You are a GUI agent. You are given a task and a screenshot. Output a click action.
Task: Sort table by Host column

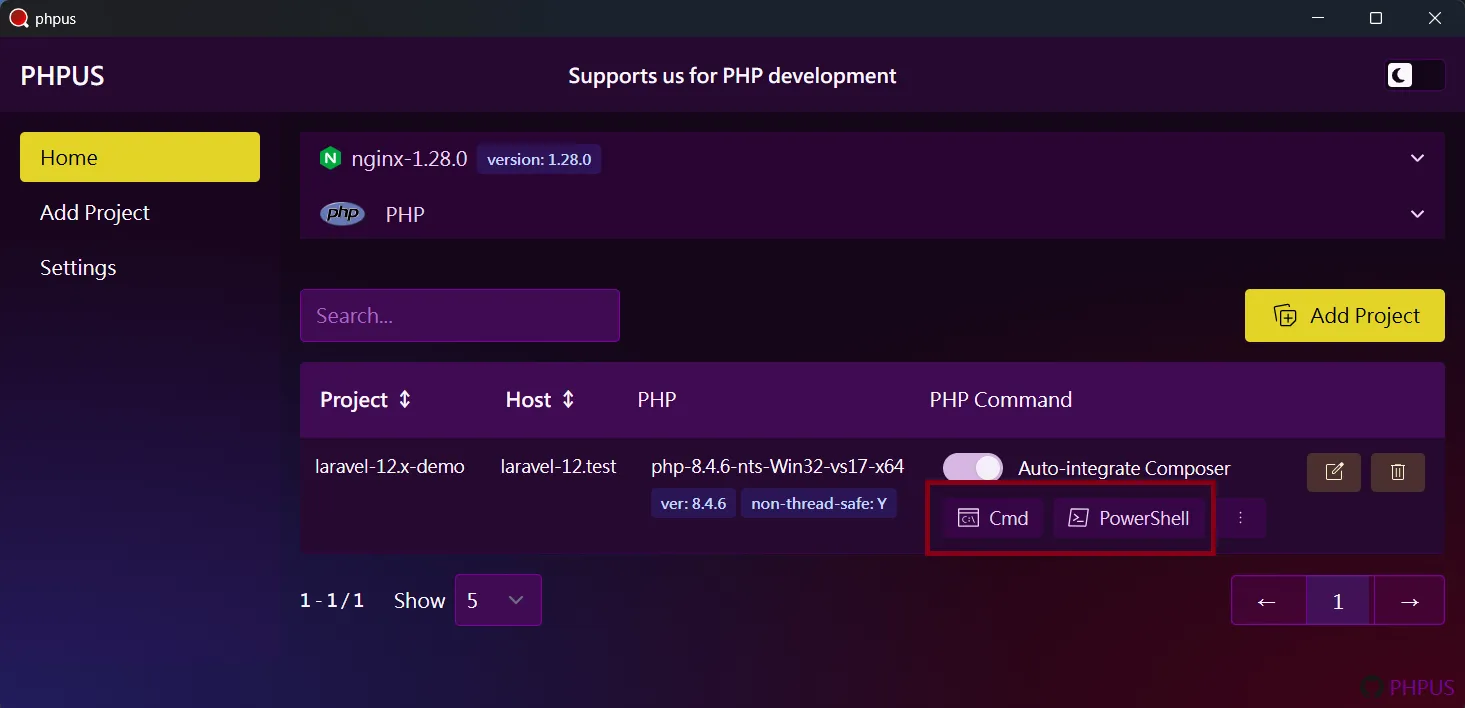click(540, 399)
